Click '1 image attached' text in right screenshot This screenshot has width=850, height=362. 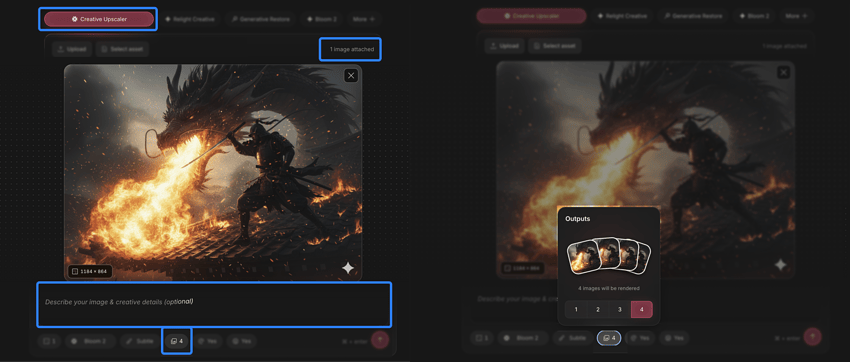(784, 46)
